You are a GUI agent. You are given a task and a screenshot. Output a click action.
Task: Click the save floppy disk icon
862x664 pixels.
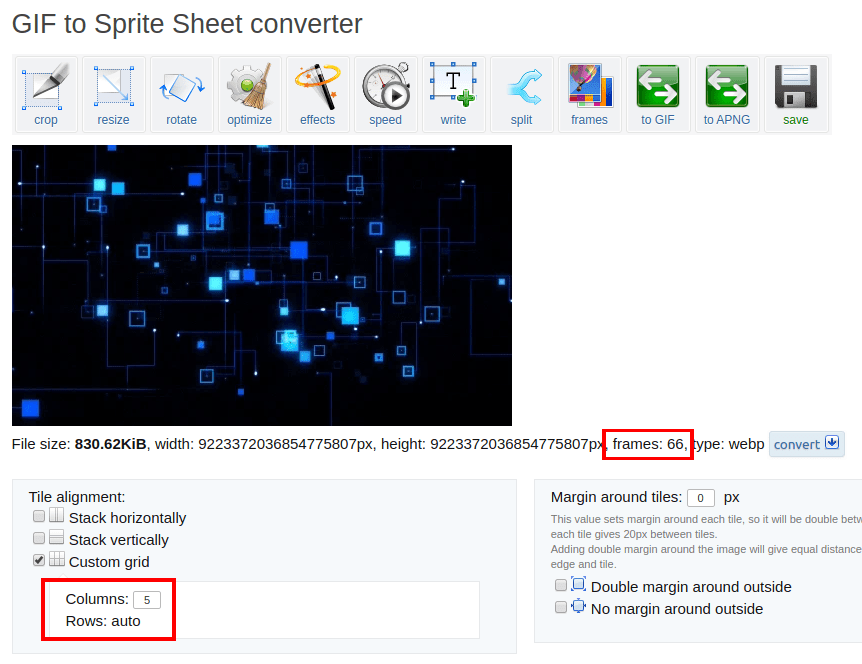click(796, 94)
